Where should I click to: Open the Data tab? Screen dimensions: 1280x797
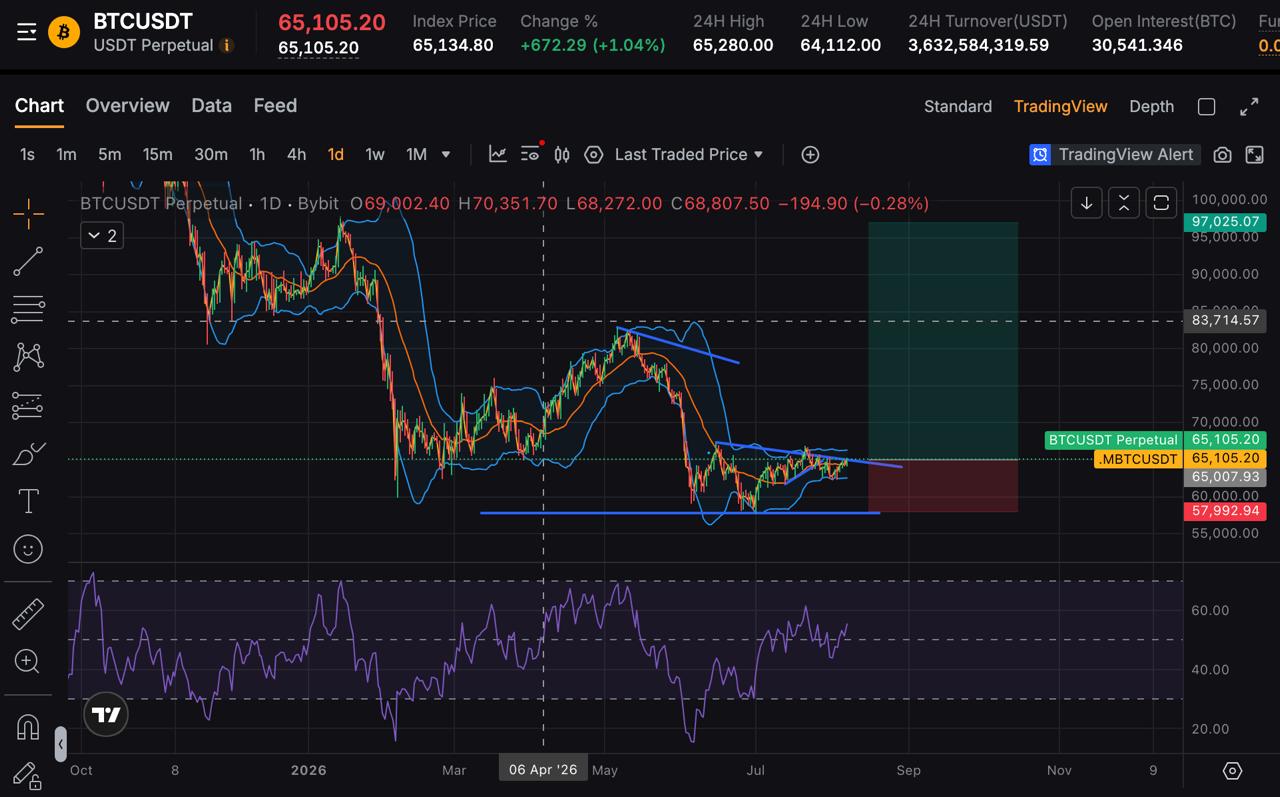pyautogui.click(x=211, y=106)
